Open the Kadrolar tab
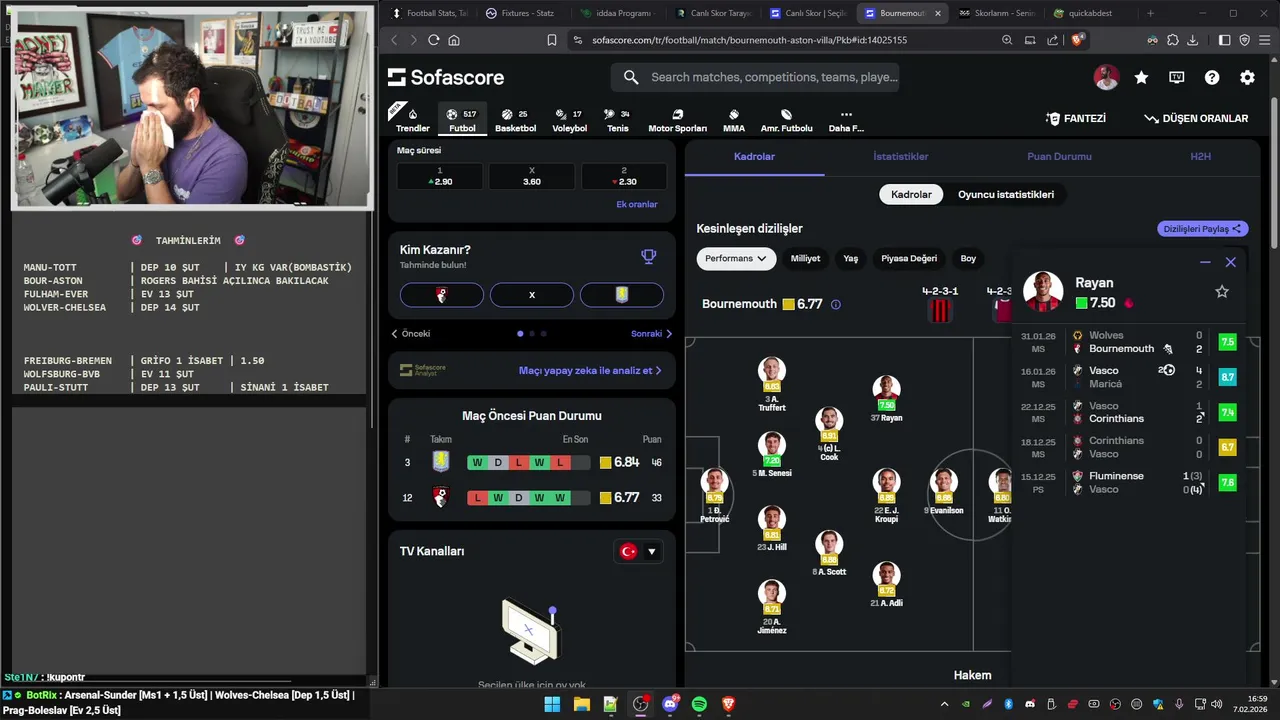Viewport: 1280px width, 720px height. pyautogui.click(x=754, y=157)
